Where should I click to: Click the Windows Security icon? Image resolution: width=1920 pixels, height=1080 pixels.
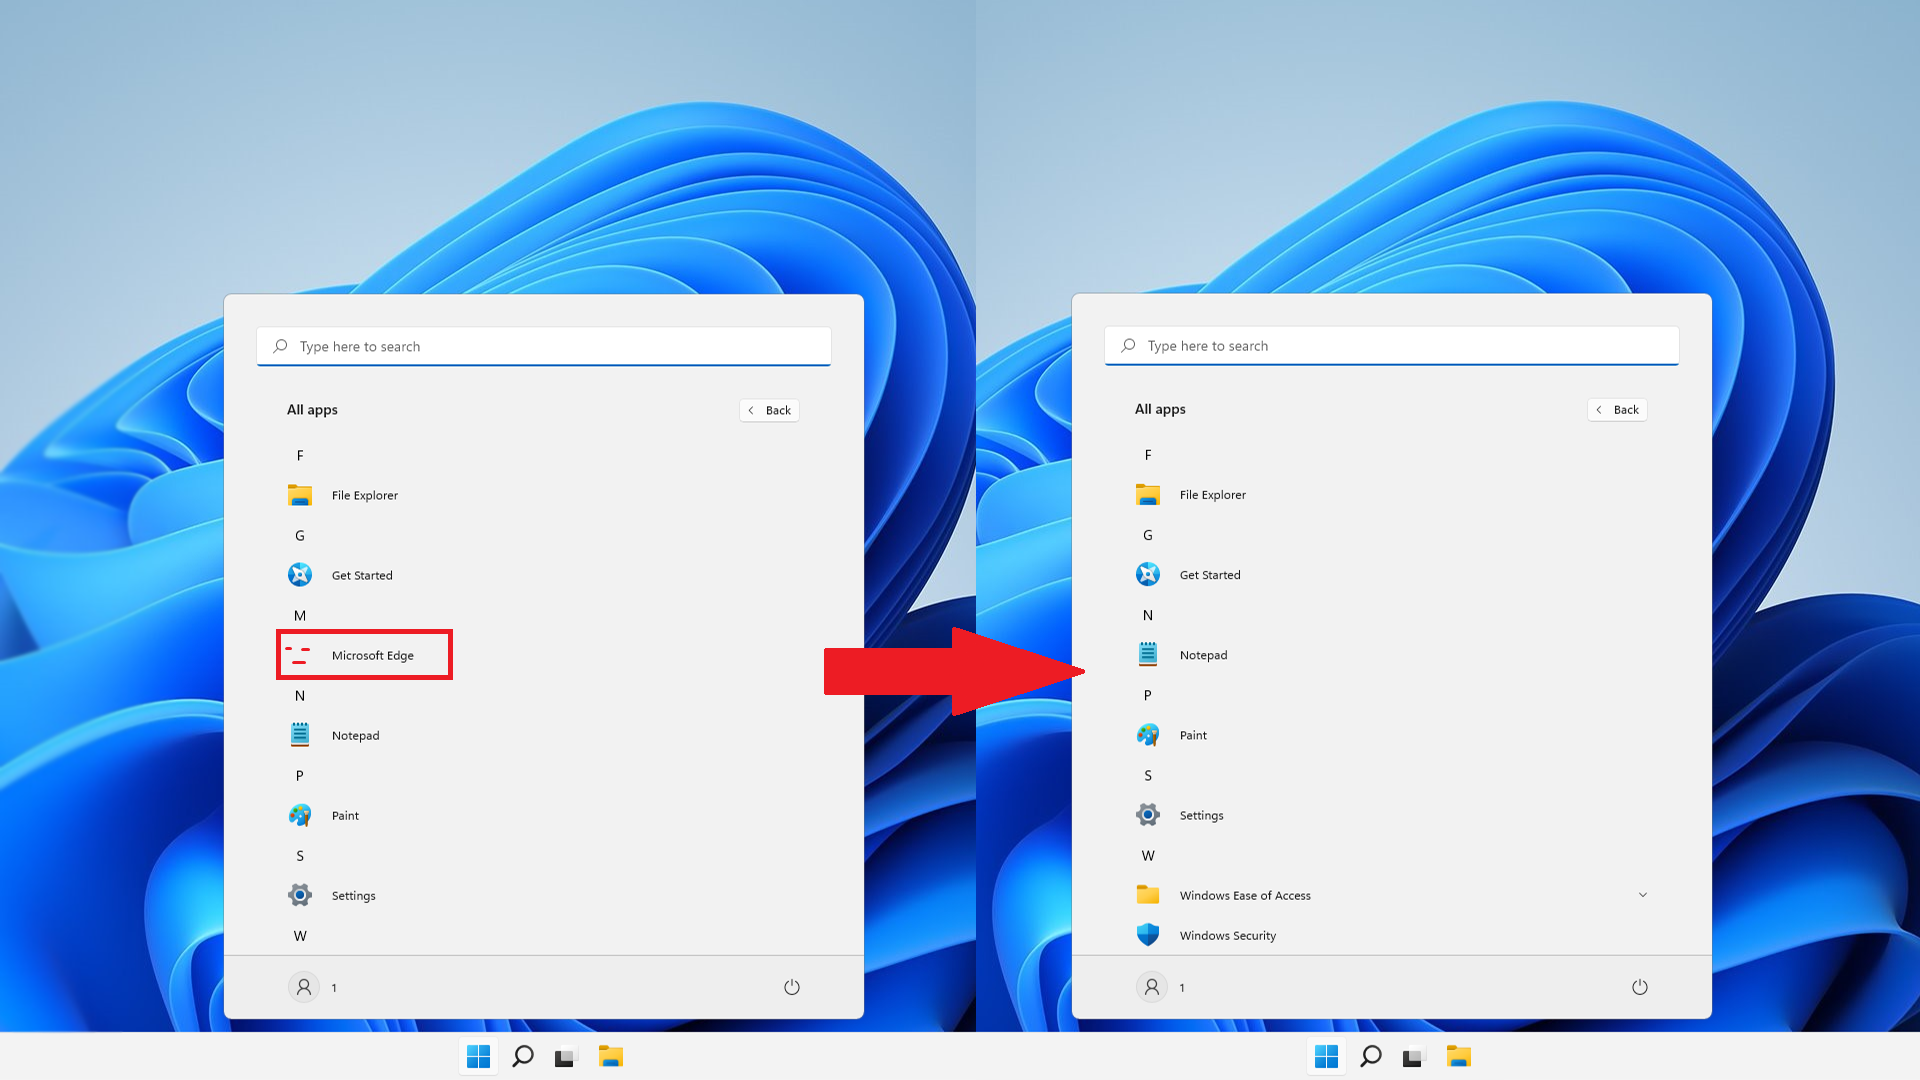1147,935
